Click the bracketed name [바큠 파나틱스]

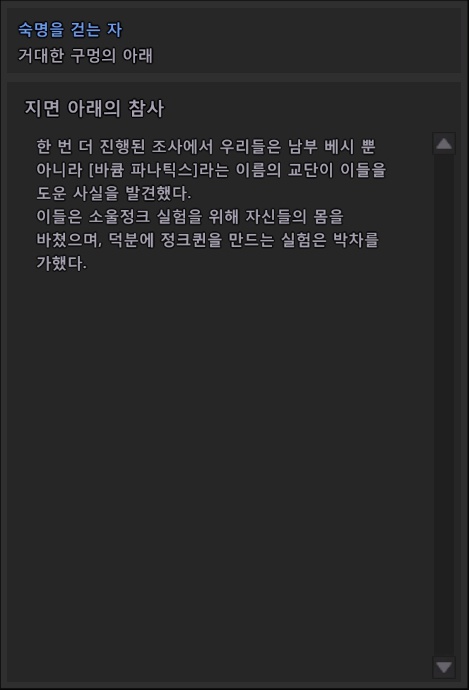pyautogui.click(x=143, y=170)
